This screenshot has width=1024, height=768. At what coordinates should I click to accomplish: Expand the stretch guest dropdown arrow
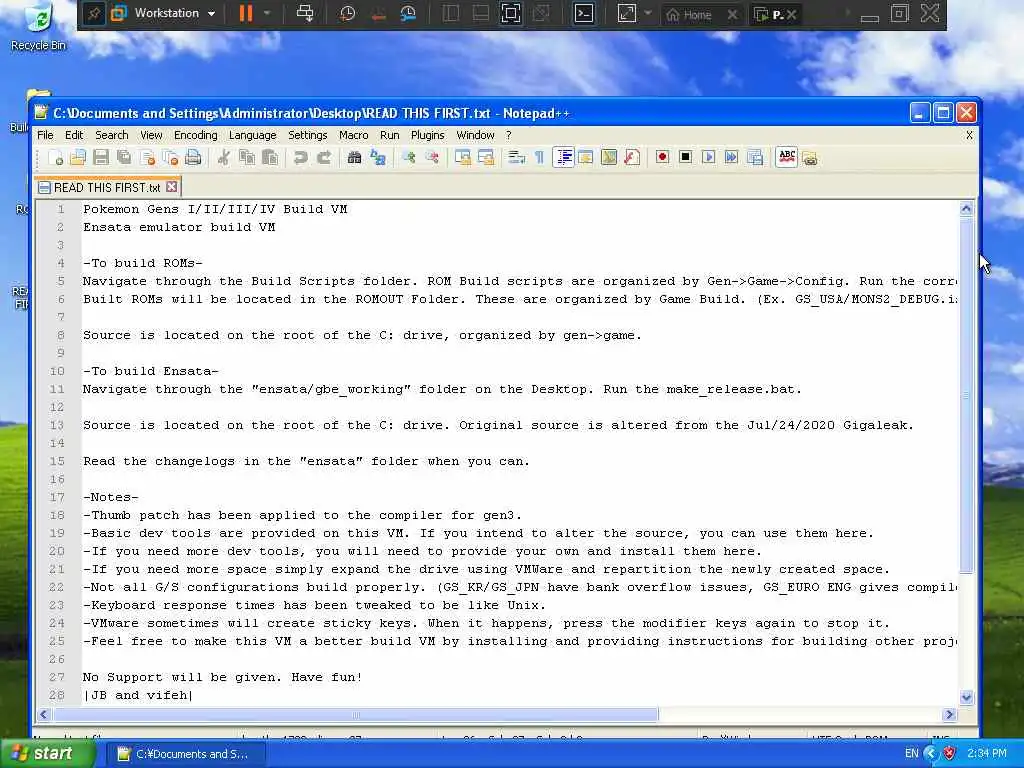tap(647, 13)
